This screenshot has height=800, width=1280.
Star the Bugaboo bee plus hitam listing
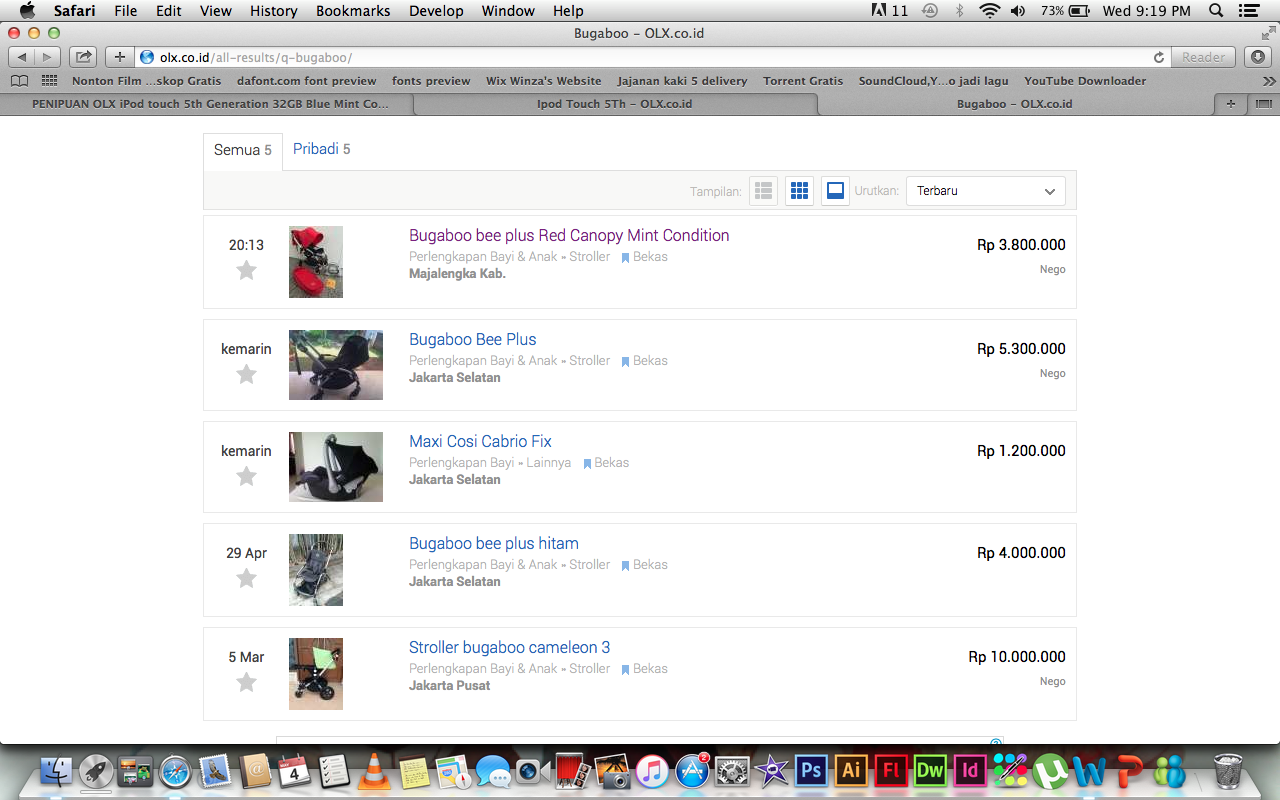[246, 578]
